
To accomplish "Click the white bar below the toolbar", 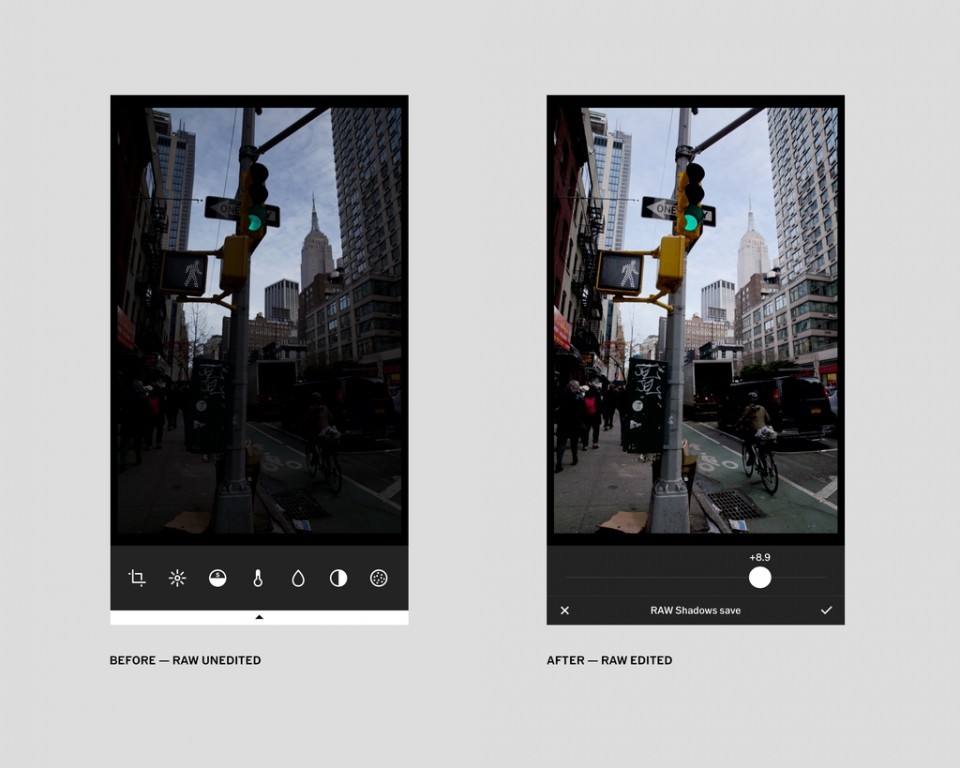I will [x=259, y=617].
